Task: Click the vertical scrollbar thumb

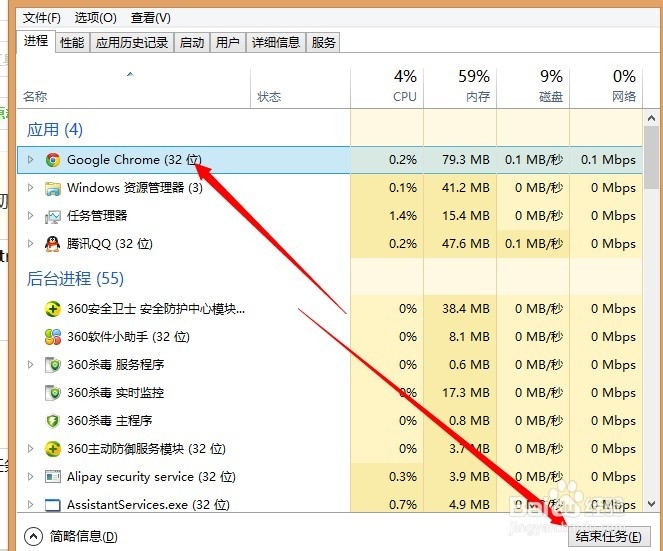Action: (651, 157)
